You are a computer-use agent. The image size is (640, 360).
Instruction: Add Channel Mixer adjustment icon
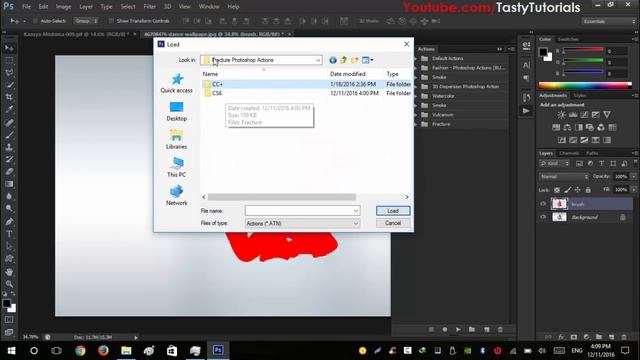tap(601, 127)
